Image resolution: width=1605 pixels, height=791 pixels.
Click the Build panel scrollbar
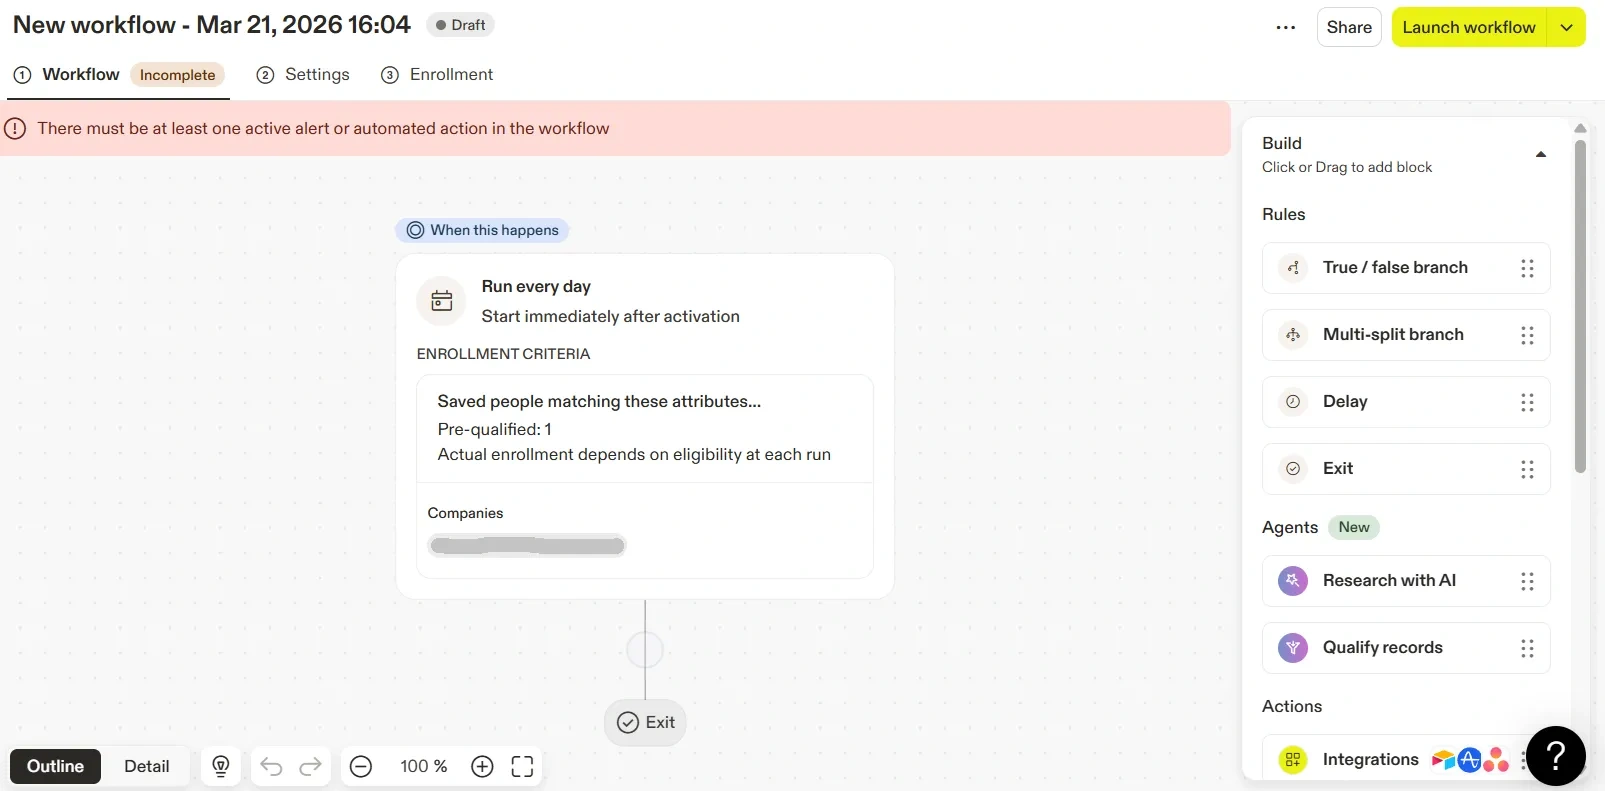coord(1580,300)
